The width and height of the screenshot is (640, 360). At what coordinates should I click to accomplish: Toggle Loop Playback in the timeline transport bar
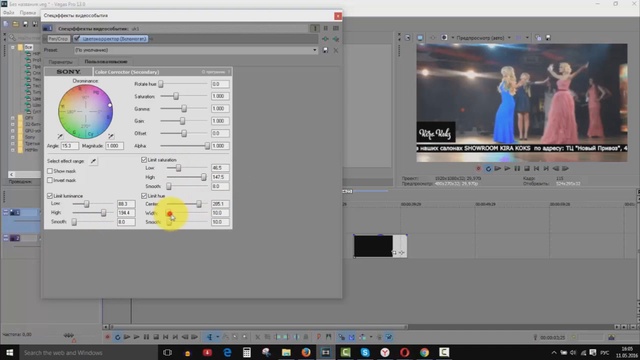pos(117,337)
